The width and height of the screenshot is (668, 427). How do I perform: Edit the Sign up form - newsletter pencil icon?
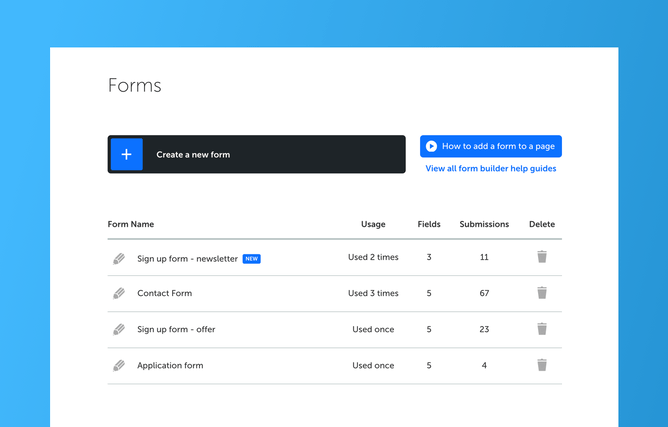(x=119, y=258)
